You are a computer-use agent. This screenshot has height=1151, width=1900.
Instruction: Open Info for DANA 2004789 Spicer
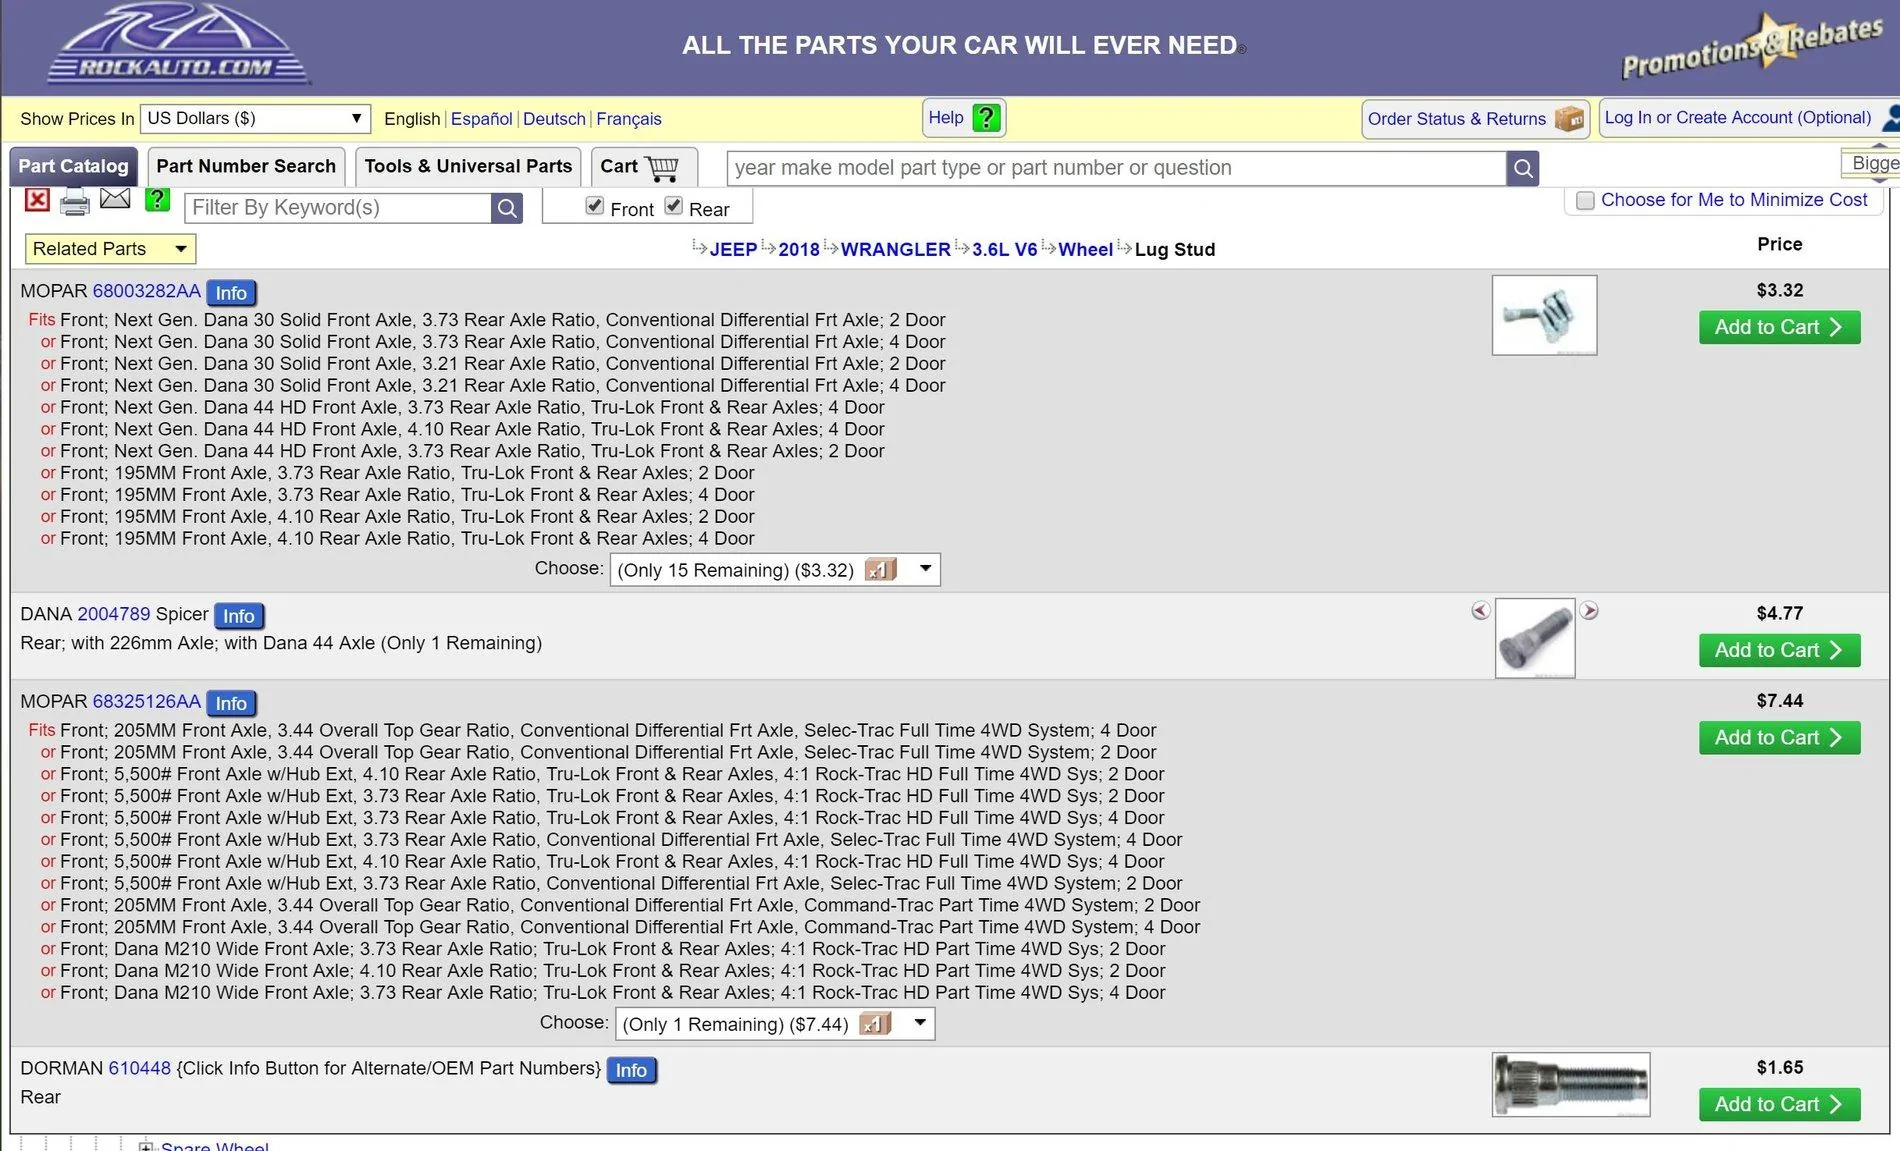point(239,616)
